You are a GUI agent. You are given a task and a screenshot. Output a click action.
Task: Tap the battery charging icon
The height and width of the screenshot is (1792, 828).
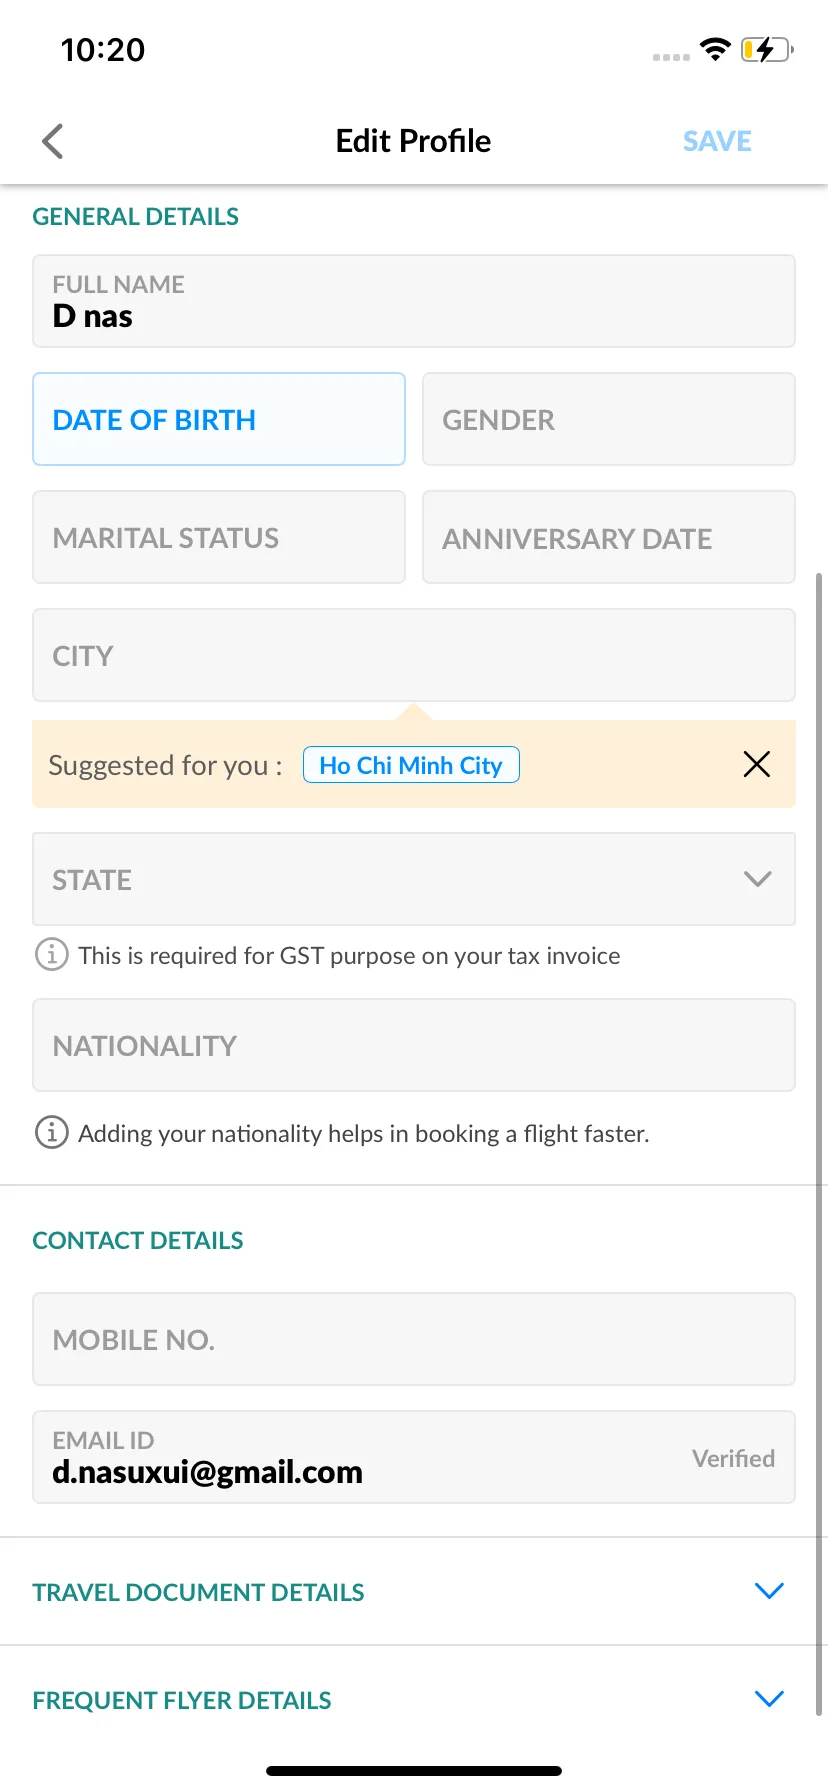click(767, 49)
